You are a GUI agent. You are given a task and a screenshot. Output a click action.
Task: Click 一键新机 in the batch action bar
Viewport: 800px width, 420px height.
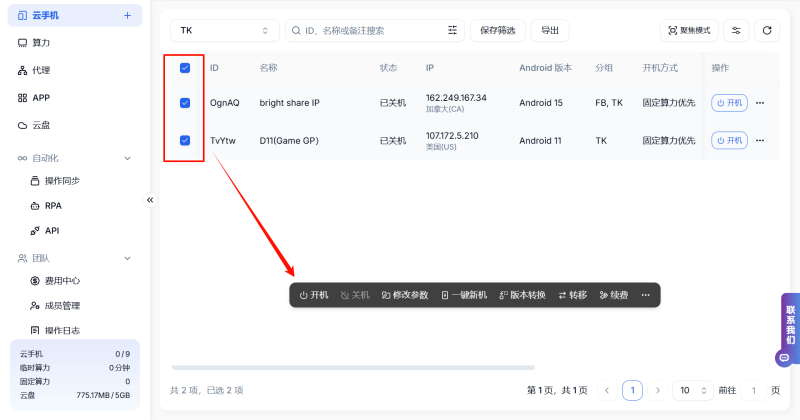464,295
